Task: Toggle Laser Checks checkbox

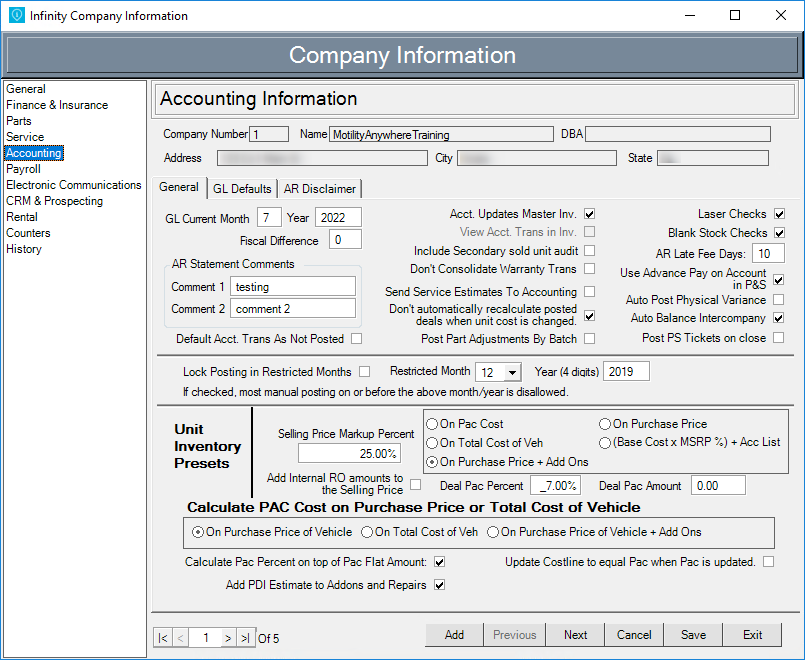Action: [779, 213]
